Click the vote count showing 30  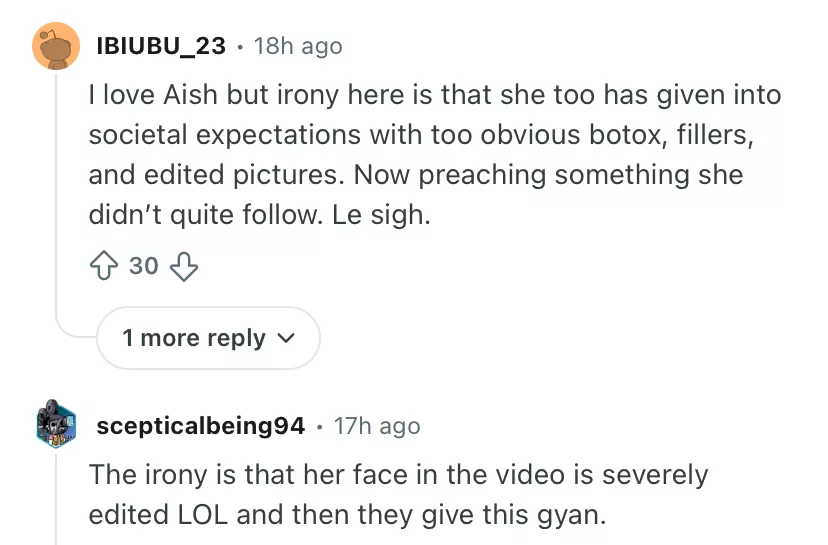pos(144,265)
